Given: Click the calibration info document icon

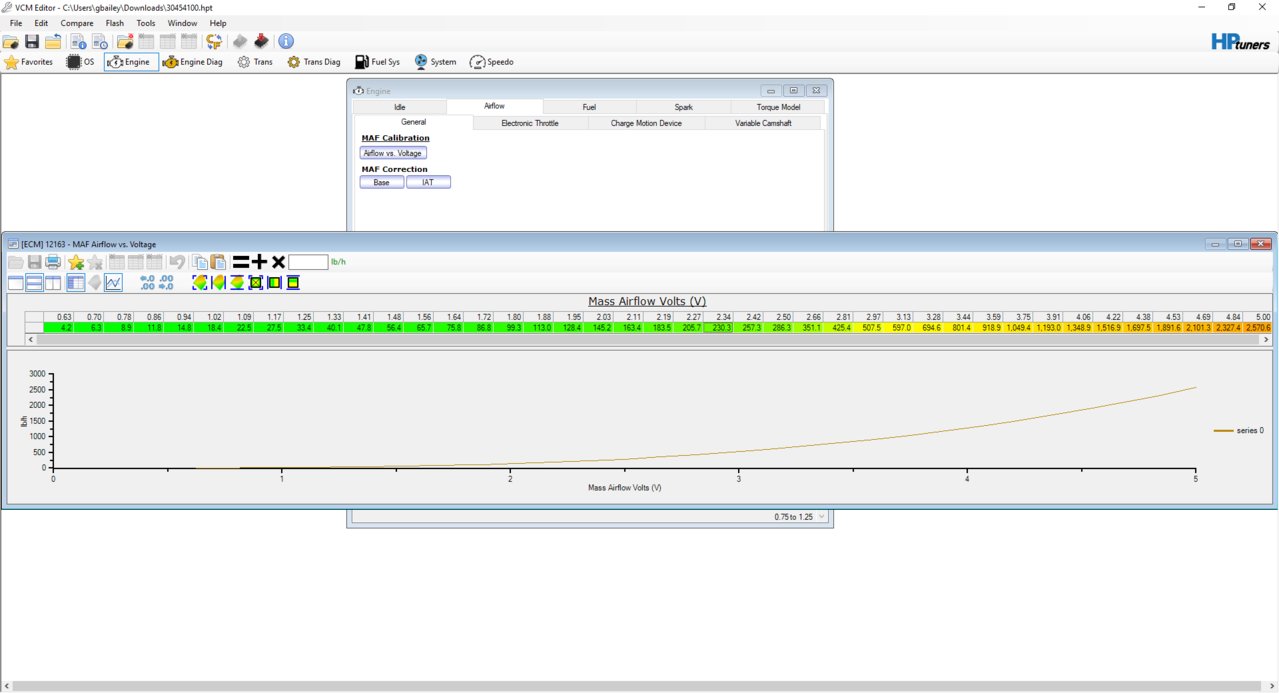Looking at the screenshot, I should [78, 42].
